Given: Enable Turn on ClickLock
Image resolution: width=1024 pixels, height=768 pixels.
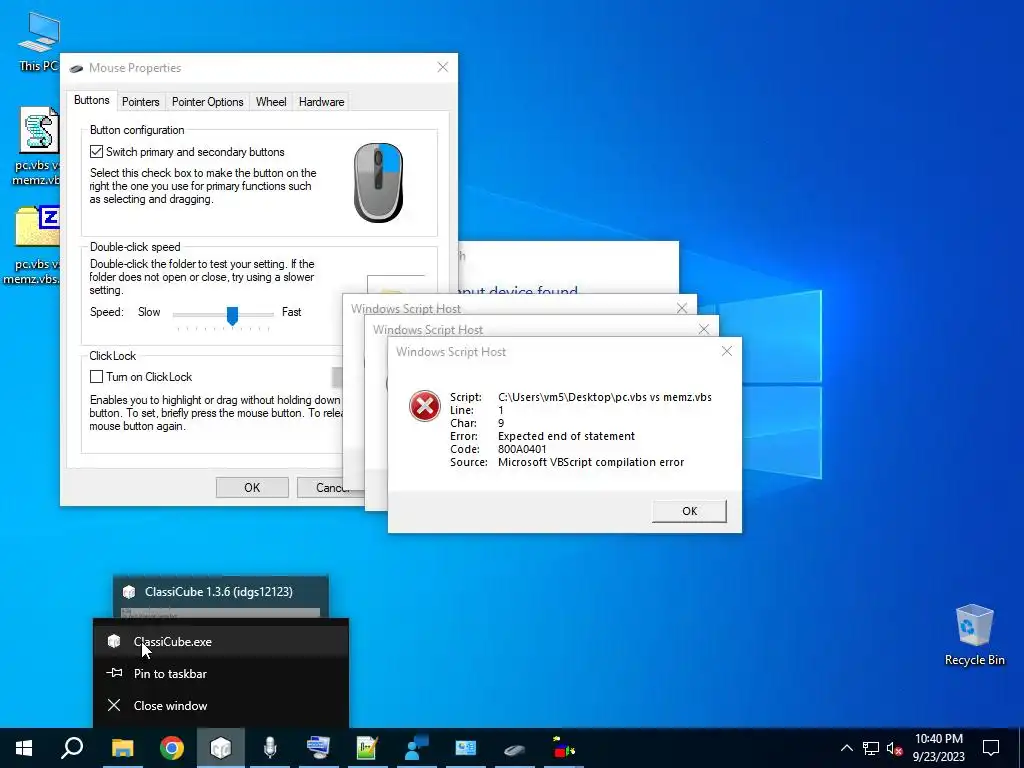Looking at the screenshot, I should point(97,377).
